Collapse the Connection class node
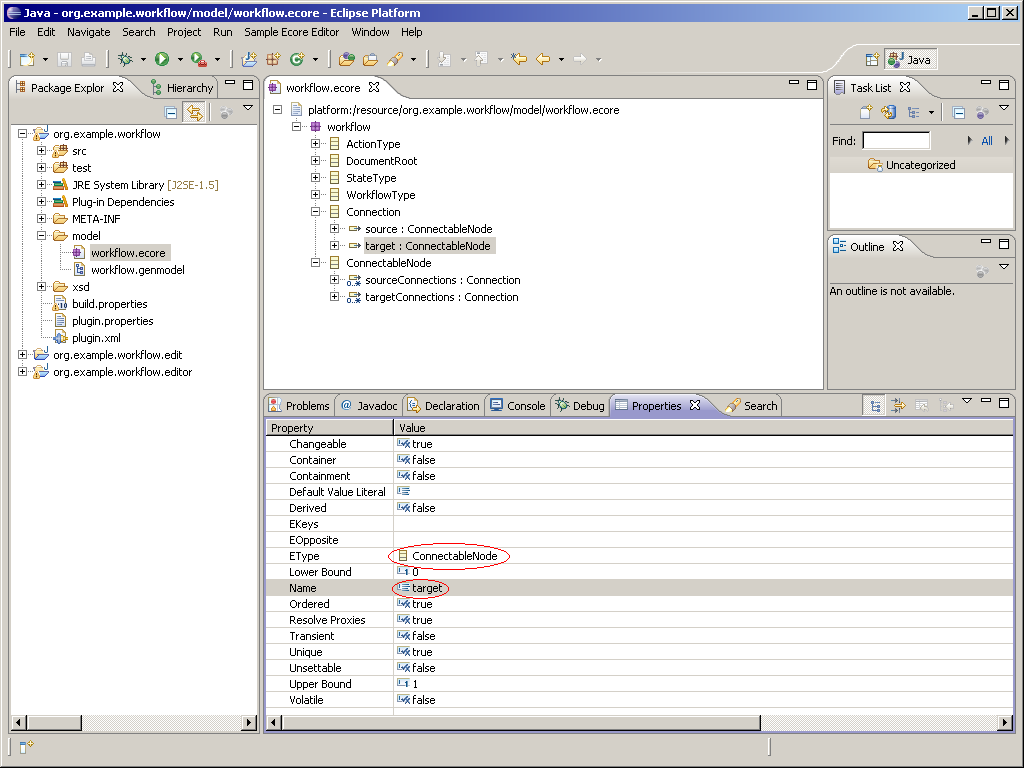 316,212
